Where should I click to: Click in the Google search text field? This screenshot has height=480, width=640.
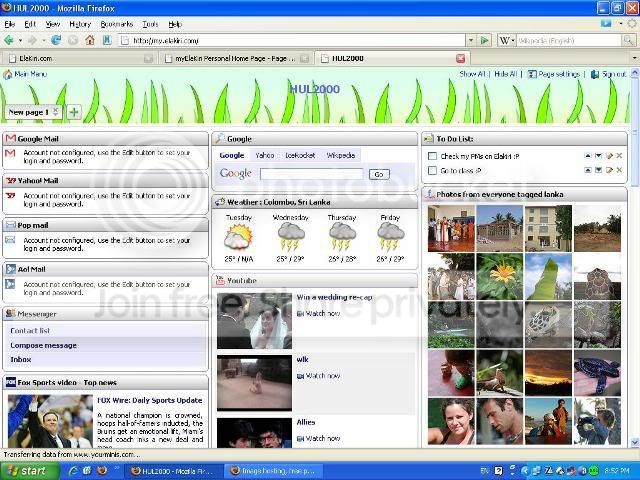[x=311, y=174]
